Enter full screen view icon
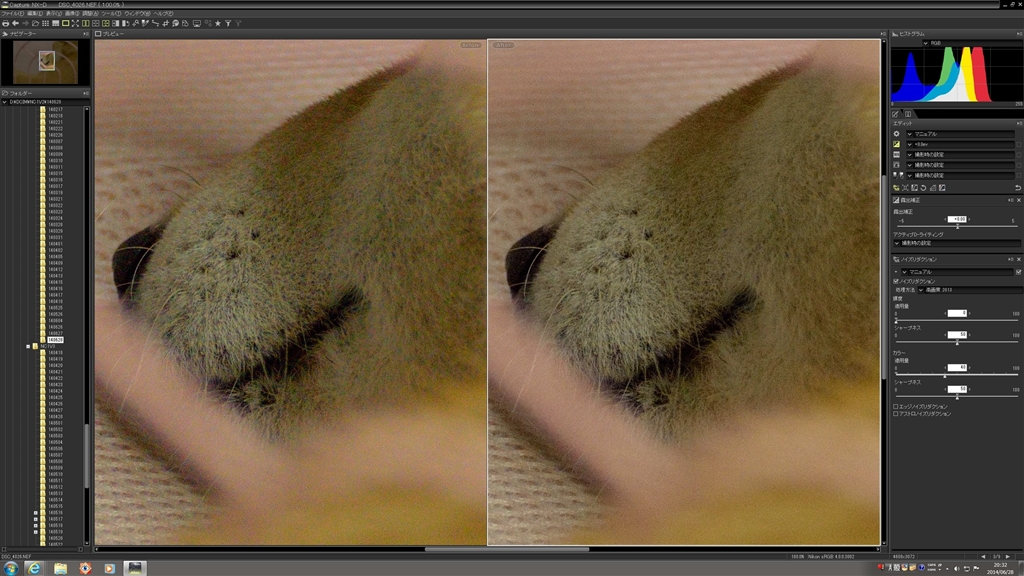 pos(75,24)
